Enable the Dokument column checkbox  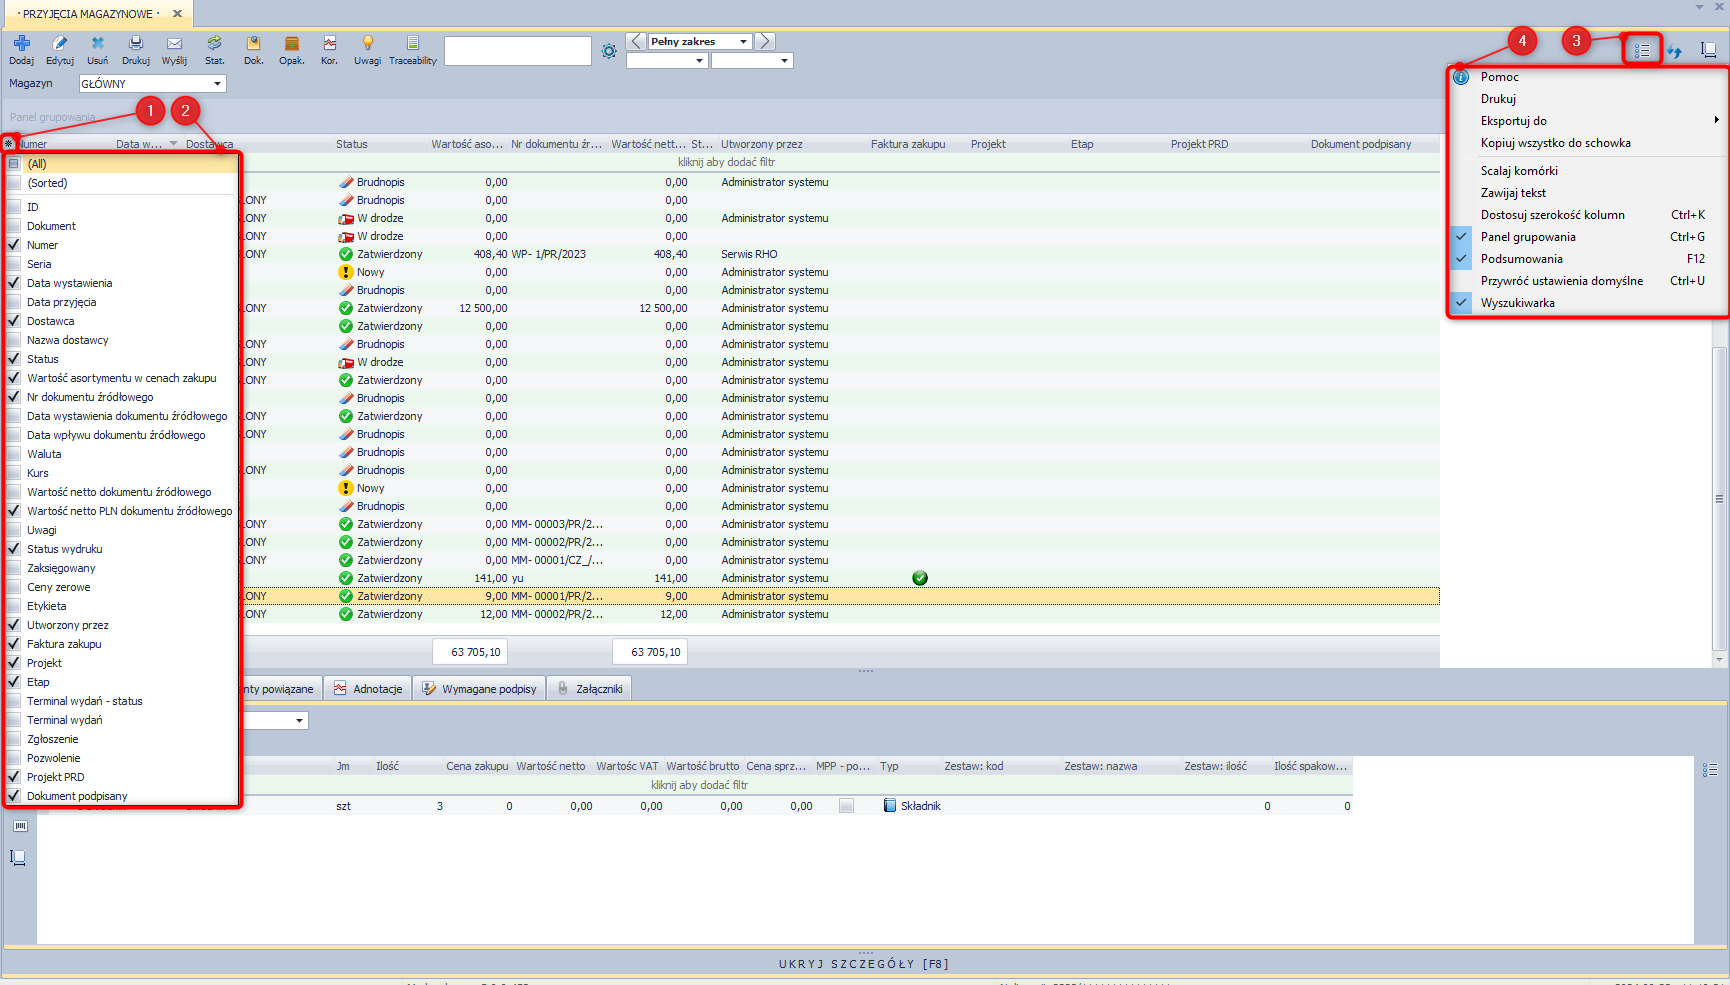(14, 226)
